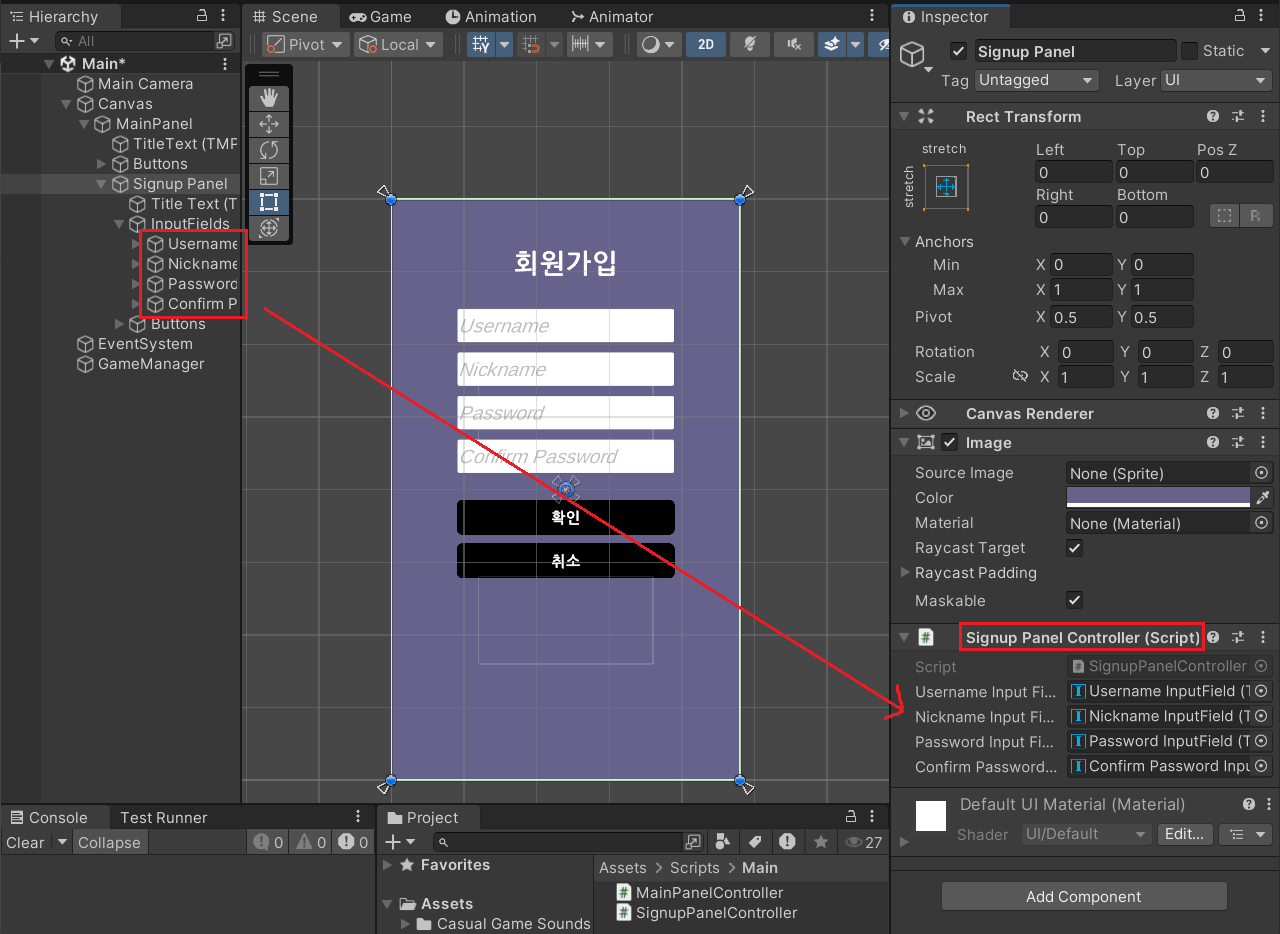This screenshot has height=934, width=1280.
Task: Switch to the Test Runner tab
Action: [163, 817]
